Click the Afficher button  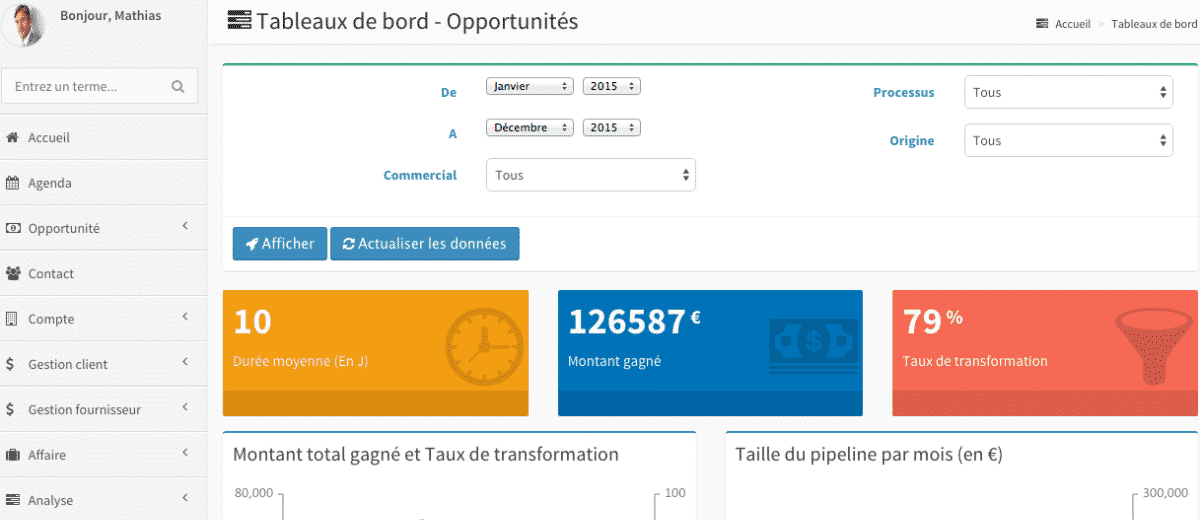tap(280, 244)
